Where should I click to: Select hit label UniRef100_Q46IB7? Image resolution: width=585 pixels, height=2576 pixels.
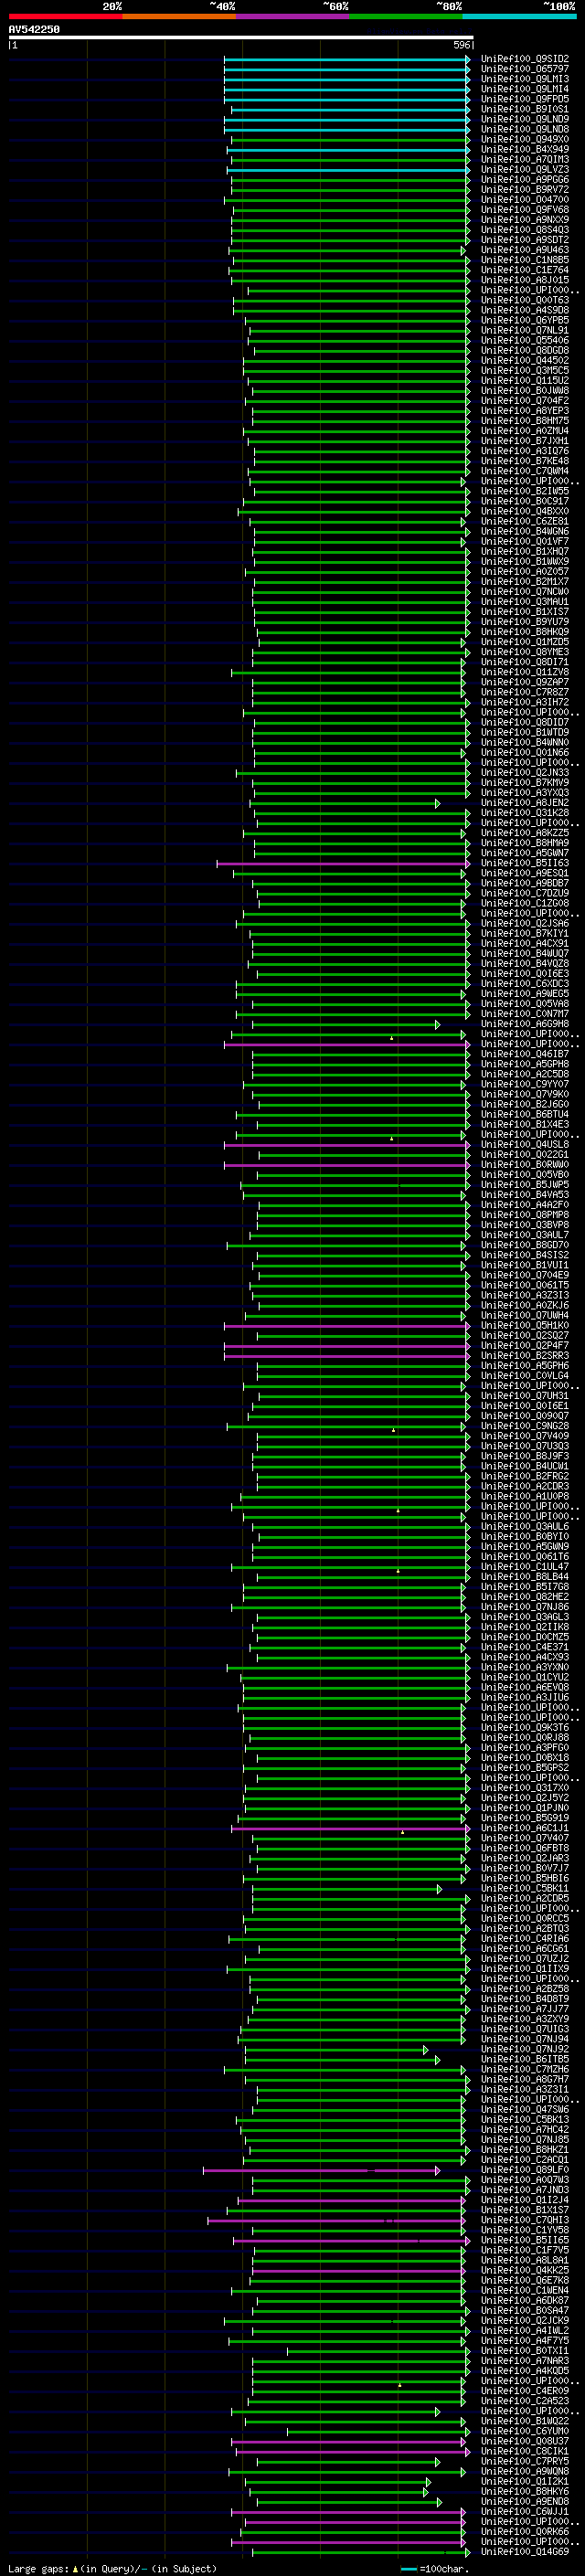(x=525, y=1054)
